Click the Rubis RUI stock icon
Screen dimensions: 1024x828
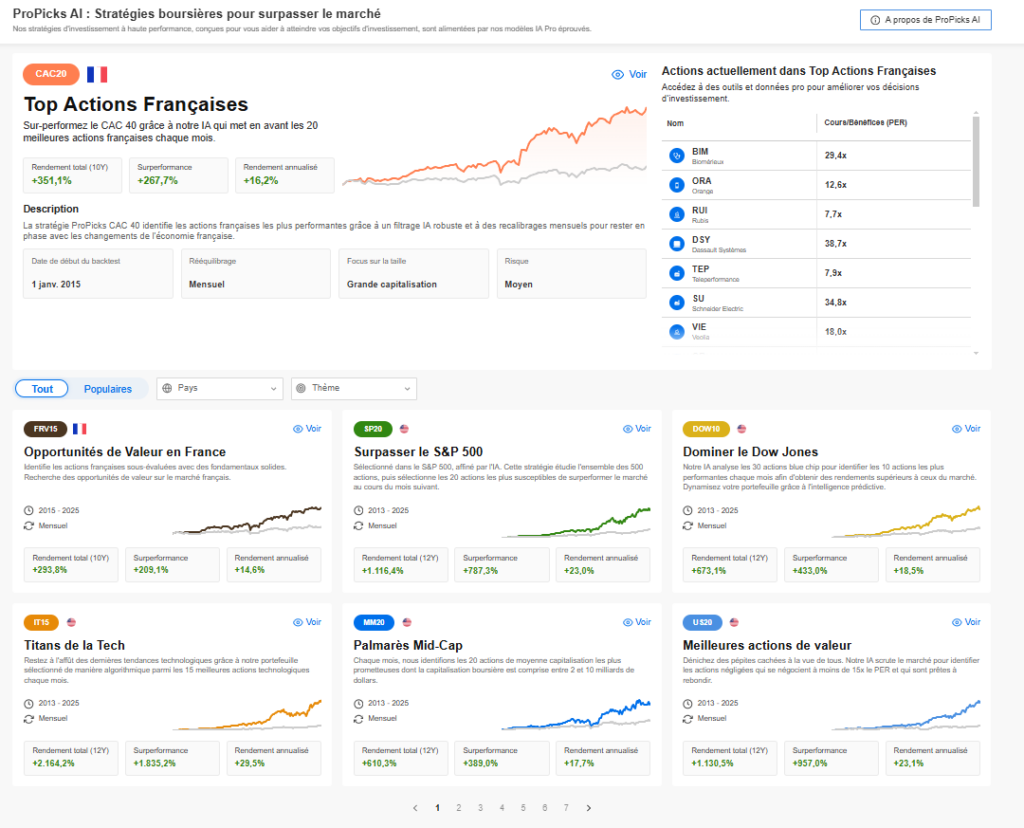(x=676, y=214)
